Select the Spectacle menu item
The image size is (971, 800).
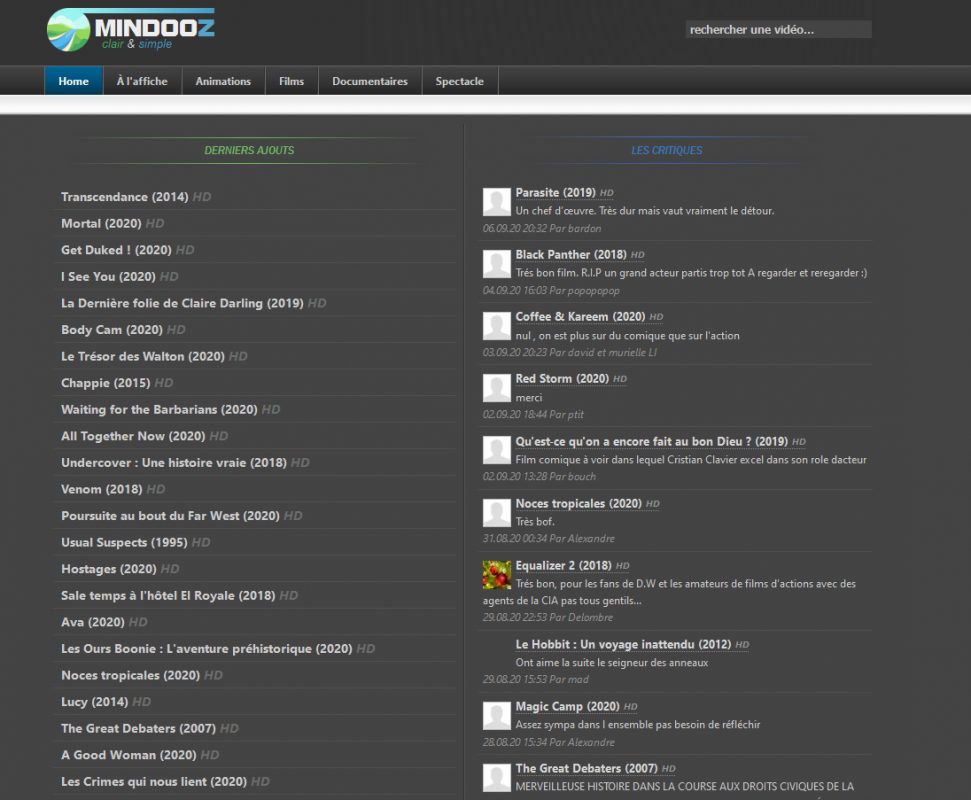tap(459, 81)
